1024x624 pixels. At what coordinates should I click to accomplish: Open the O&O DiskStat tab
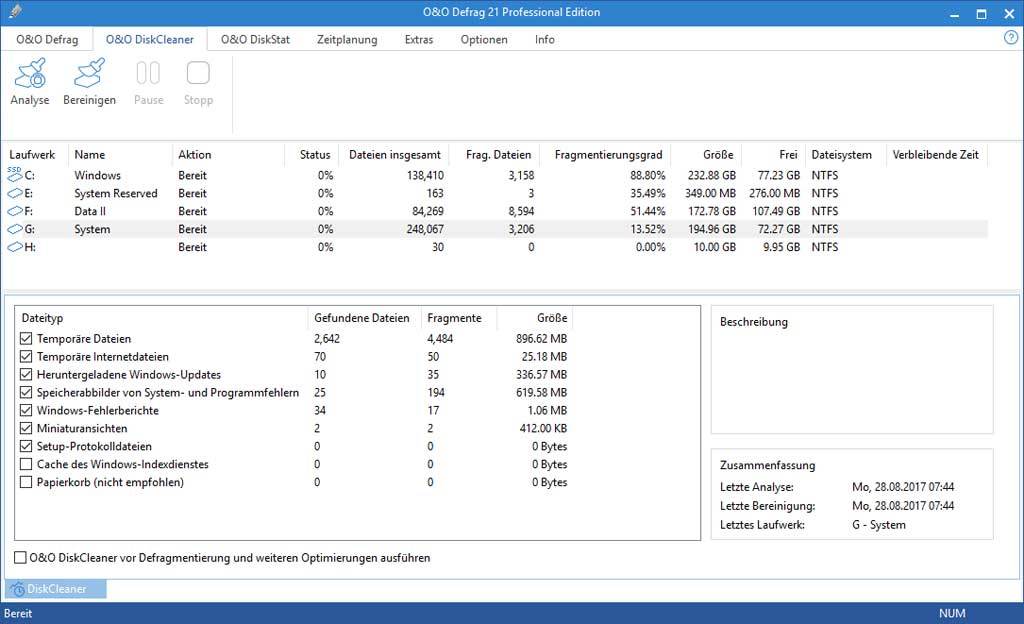pyautogui.click(x=255, y=39)
